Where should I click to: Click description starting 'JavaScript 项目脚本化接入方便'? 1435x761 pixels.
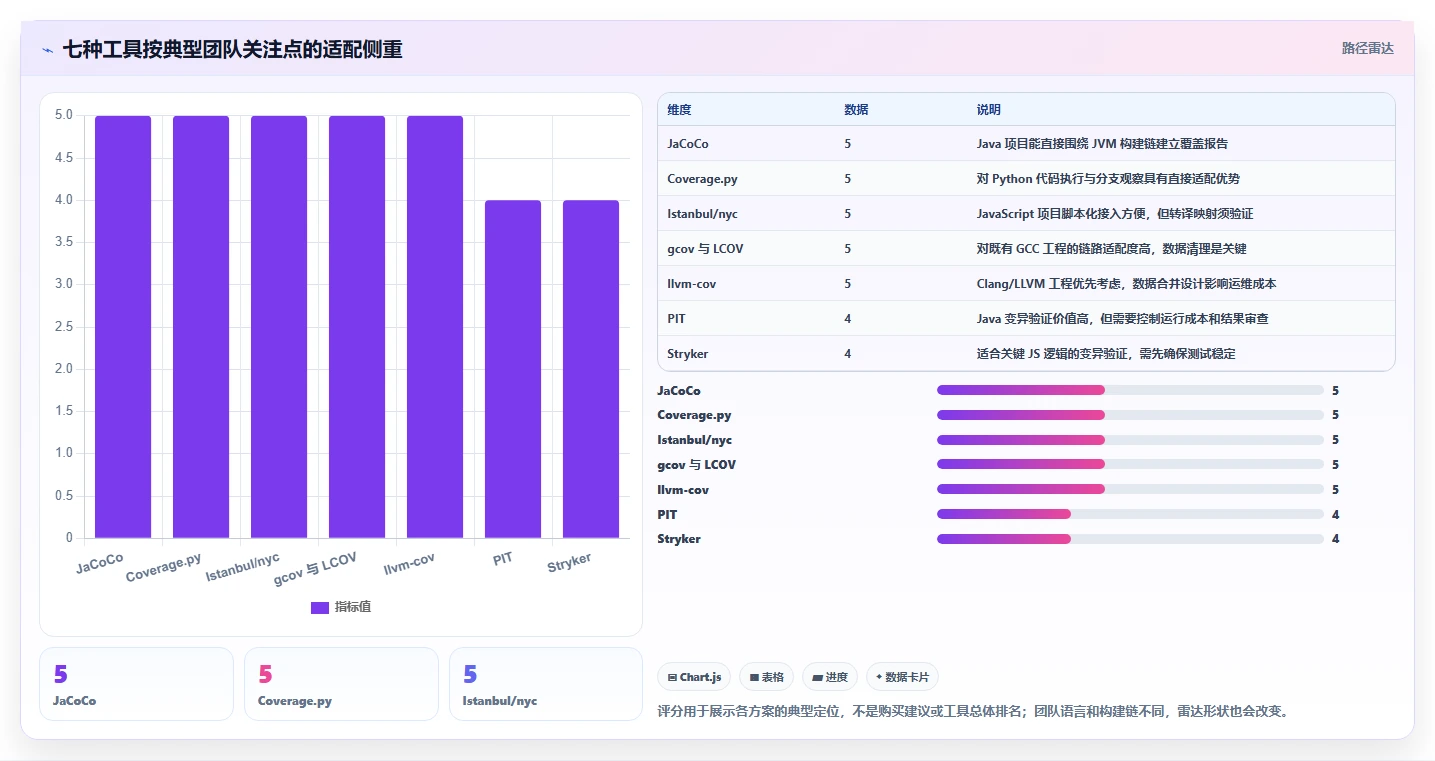[x=1115, y=214]
